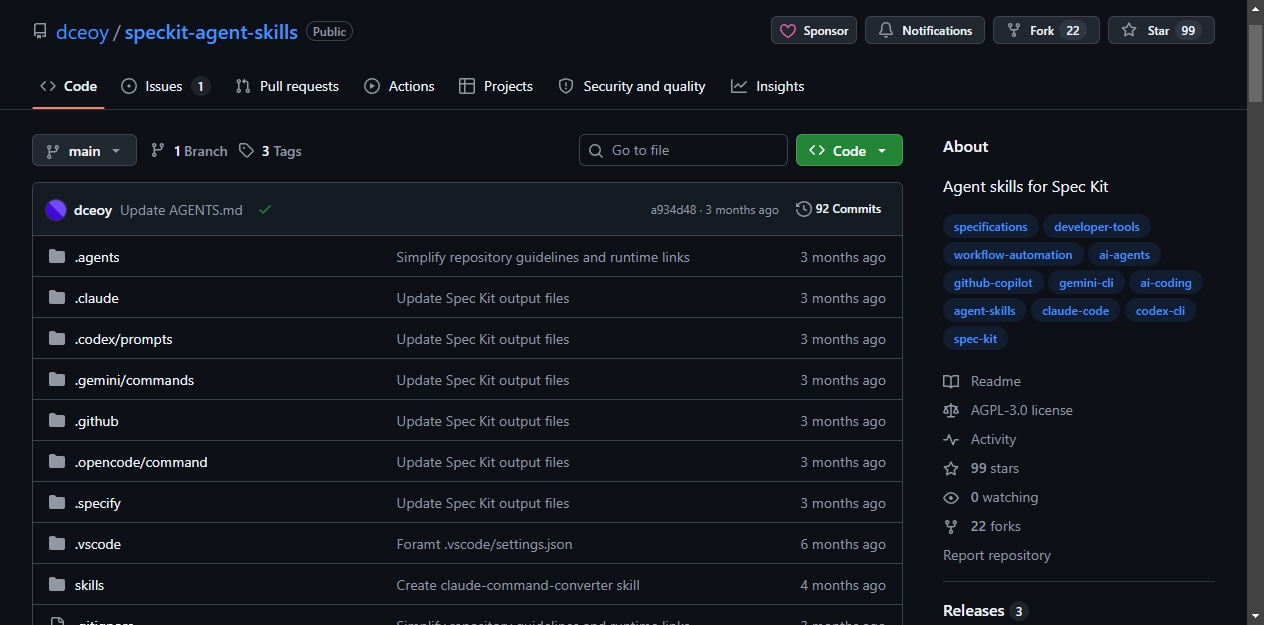
Task: Select the agent-skills topic tag
Action: click(x=984, y=311)
